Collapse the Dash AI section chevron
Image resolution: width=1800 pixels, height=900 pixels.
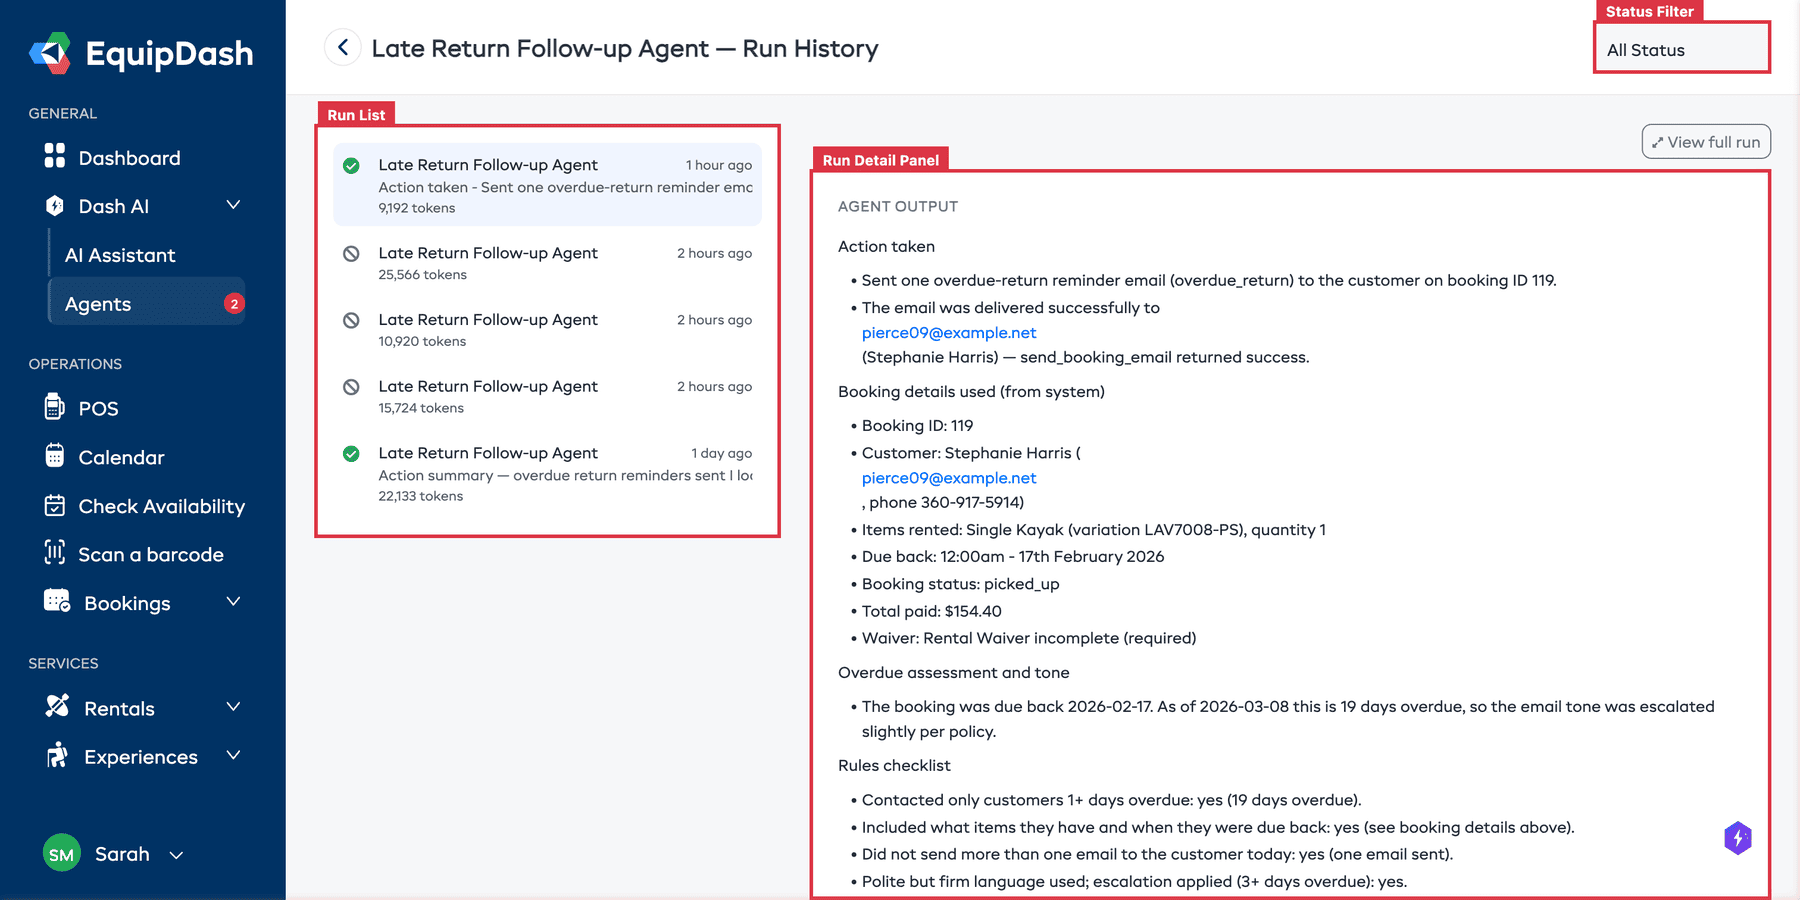[233, 205]
